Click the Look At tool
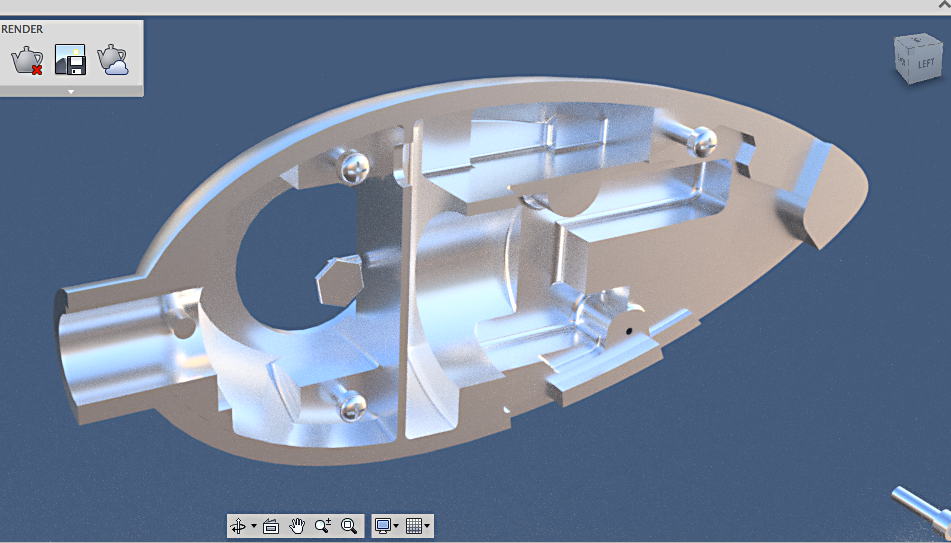 pyautogui.click(x=271, y=526)
